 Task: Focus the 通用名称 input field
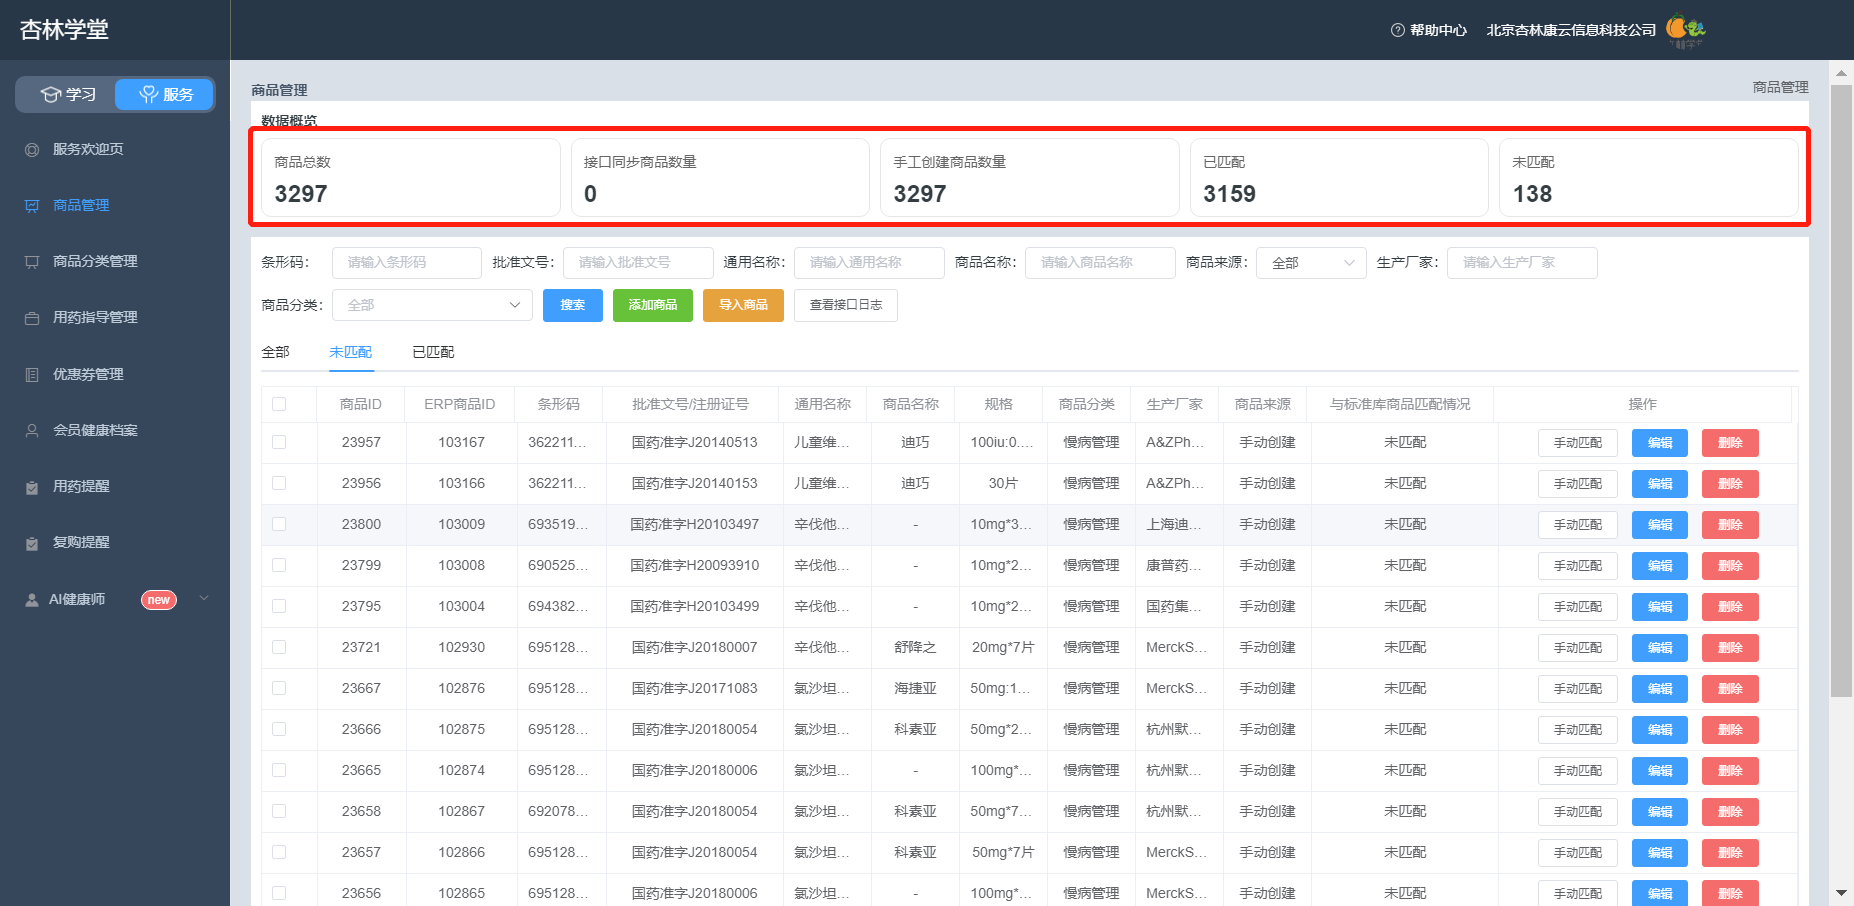(x=869, y=263)
